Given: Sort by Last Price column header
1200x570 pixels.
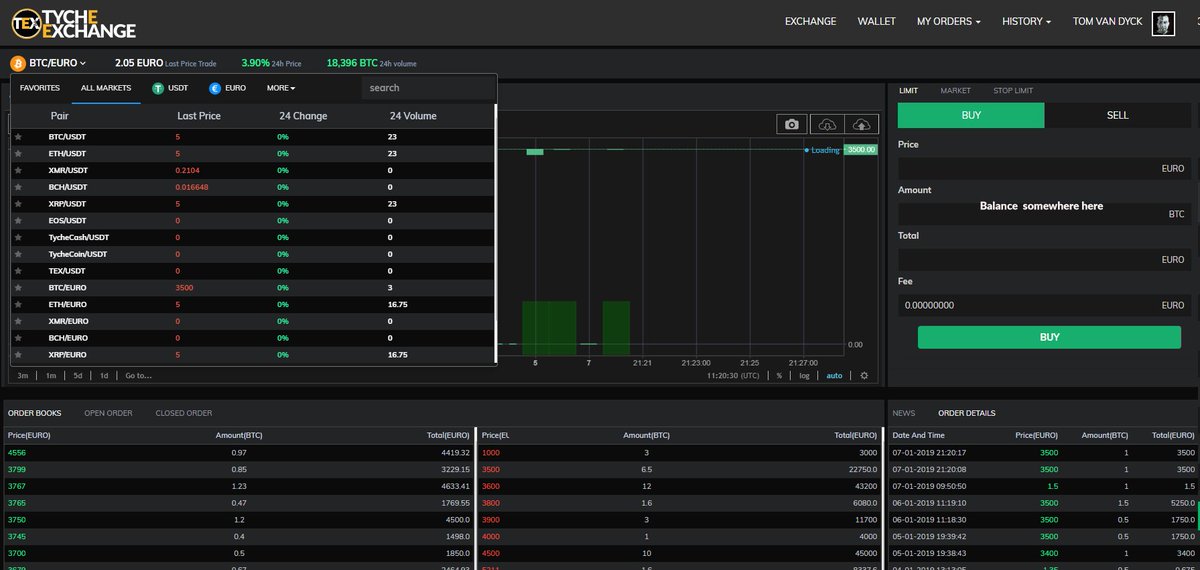Looking at the screenshot, I should [x=199, y=116].
